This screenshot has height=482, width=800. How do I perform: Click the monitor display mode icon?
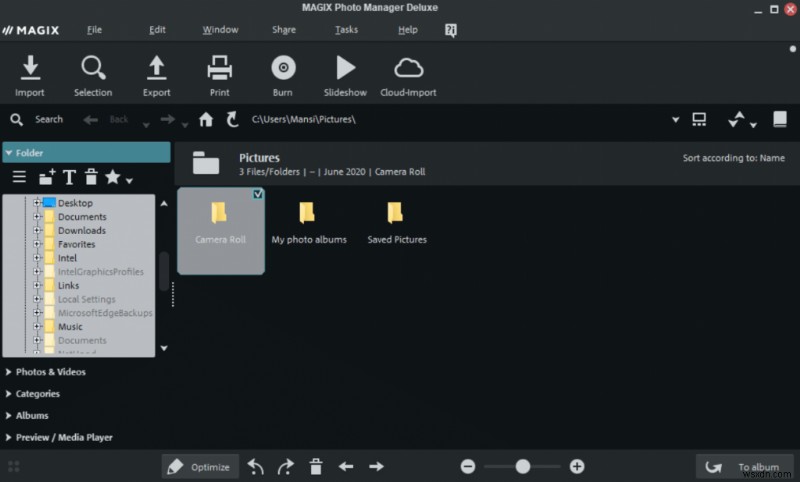pos(699,119)
